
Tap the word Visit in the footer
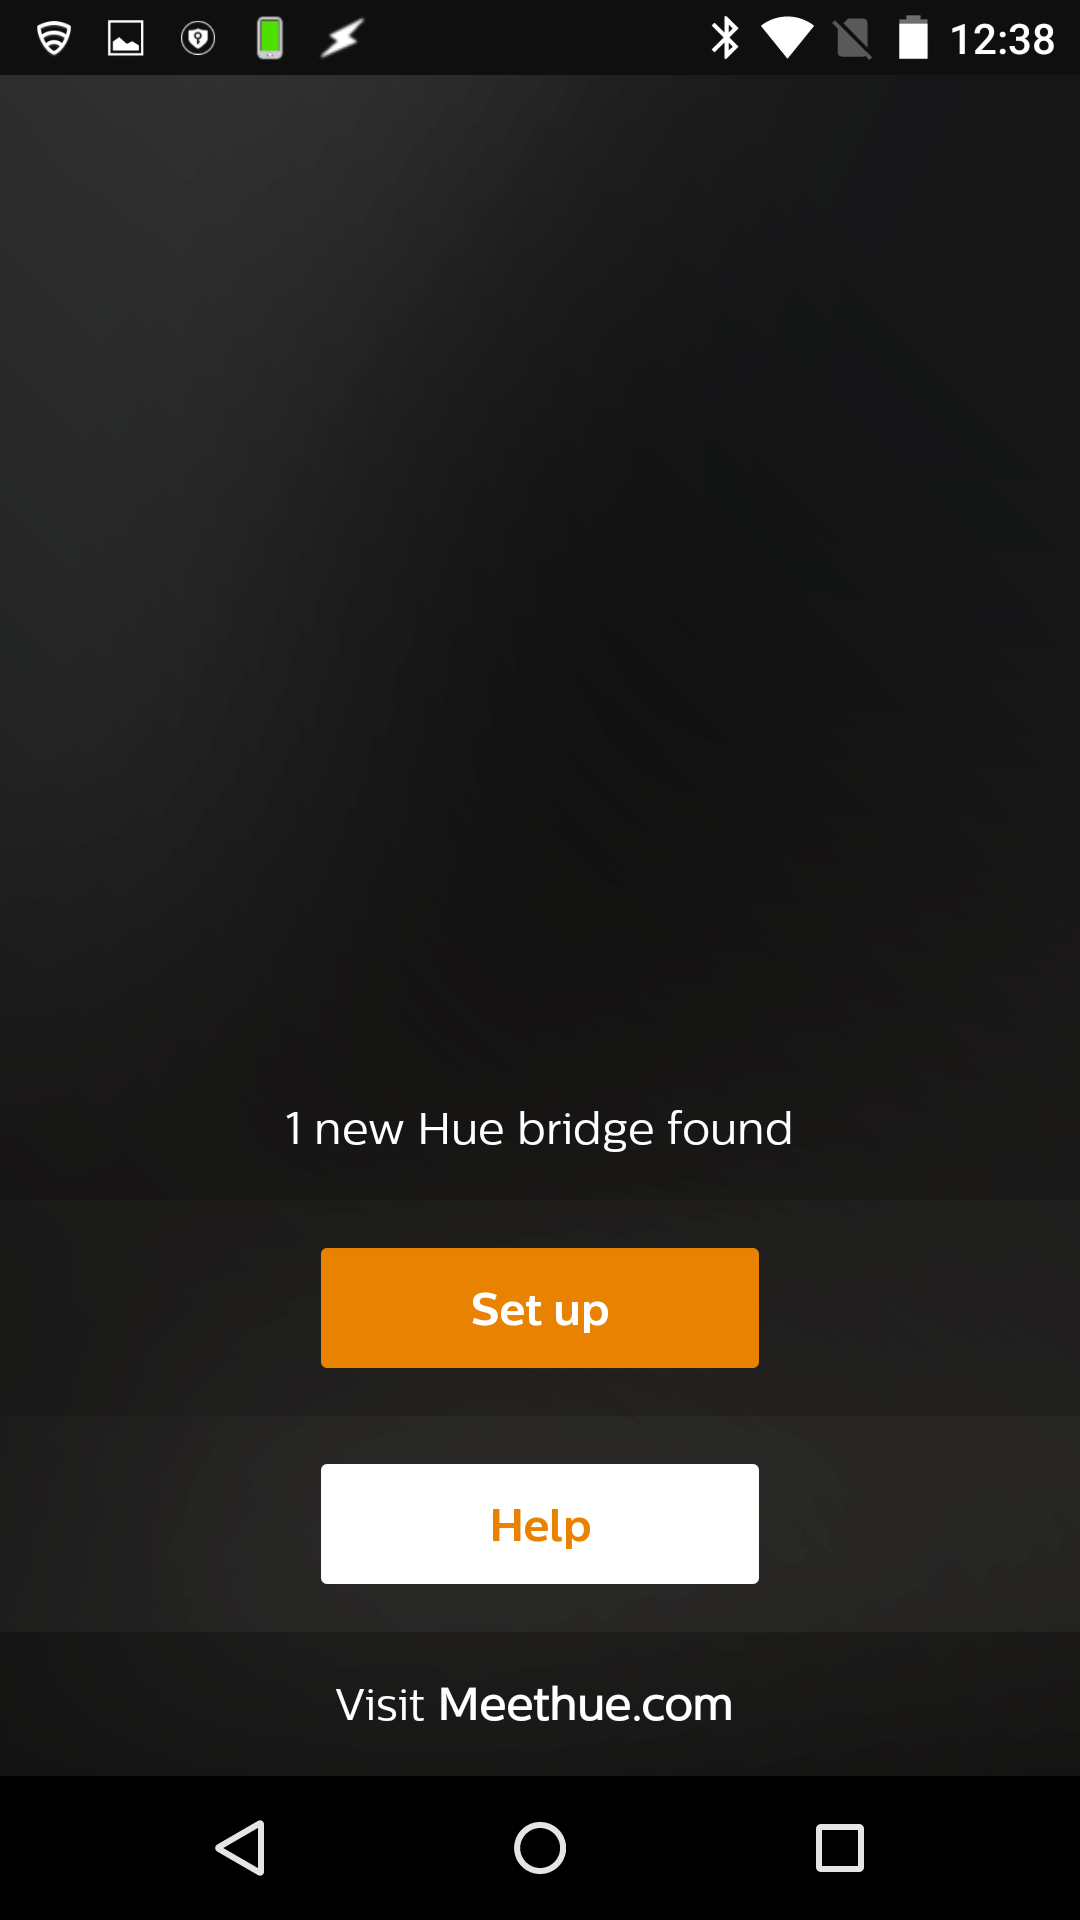(x=380, y=1705)
